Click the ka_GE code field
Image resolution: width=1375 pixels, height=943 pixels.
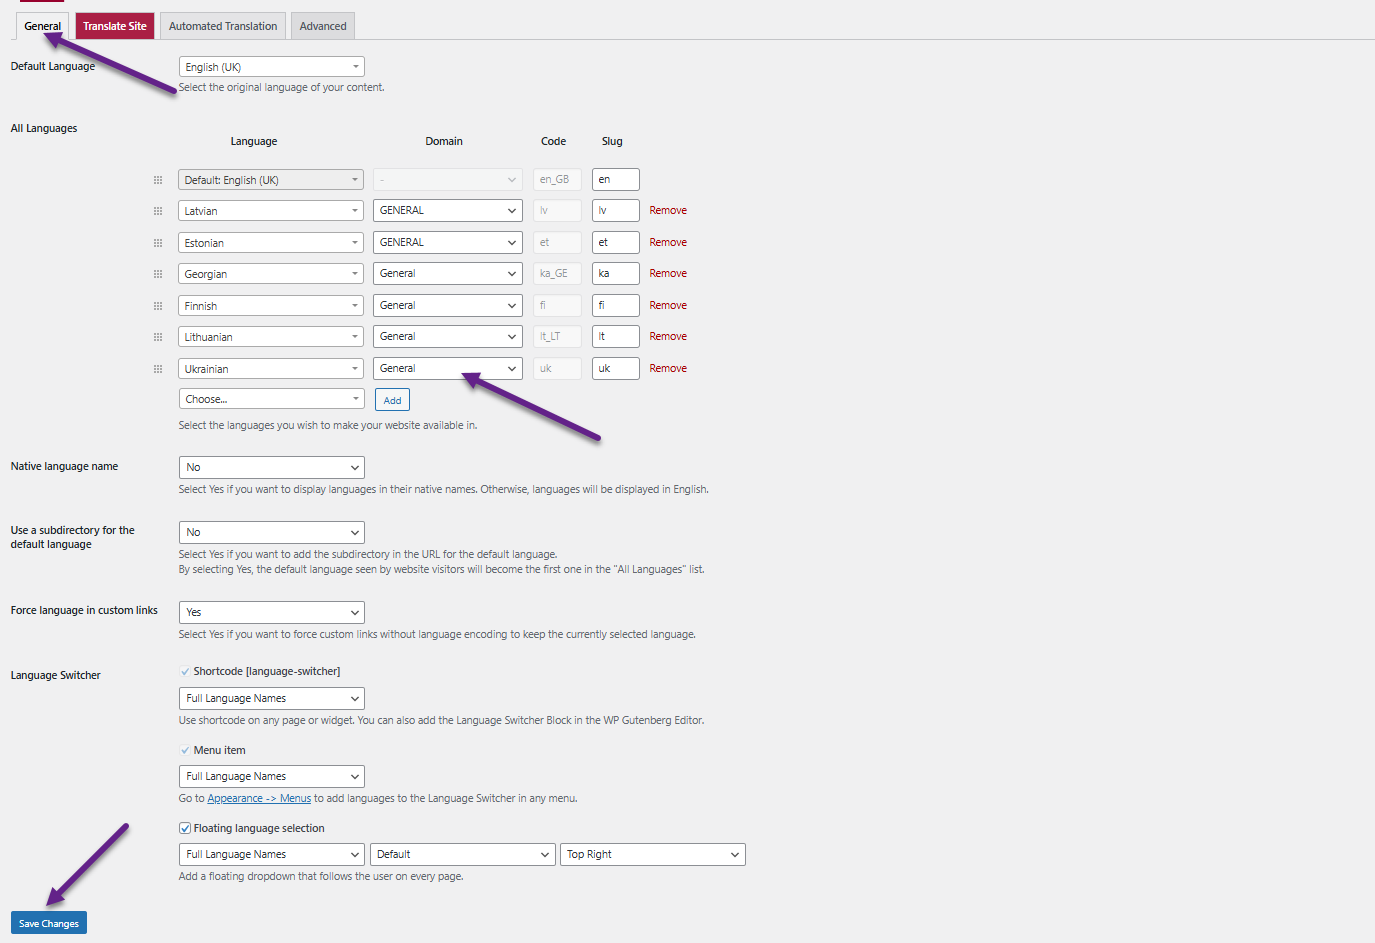[557, 273]
